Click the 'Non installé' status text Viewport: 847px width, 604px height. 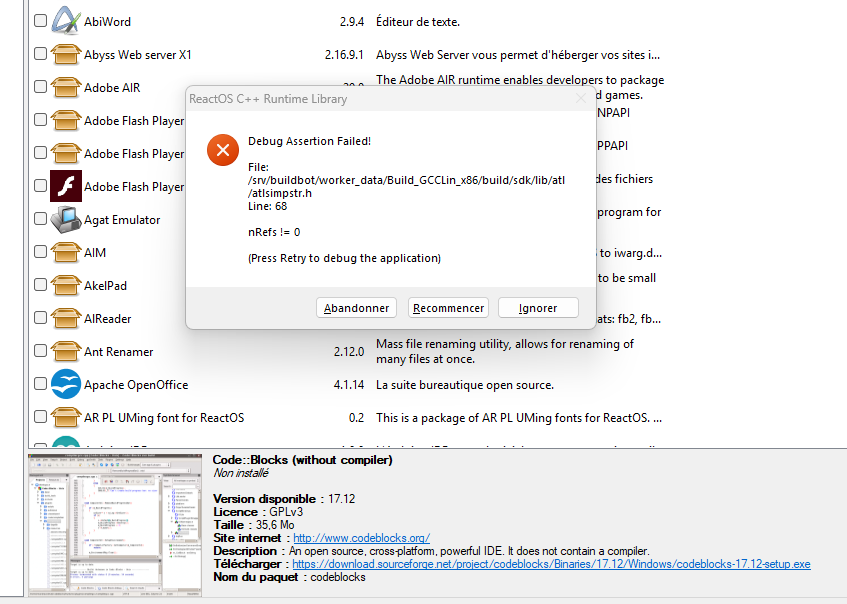click(x=240, y=473)
